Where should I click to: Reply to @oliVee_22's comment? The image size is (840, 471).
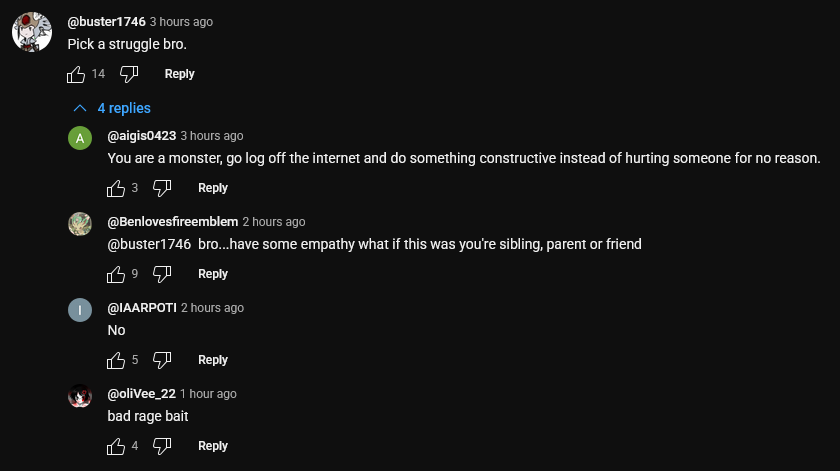click(213, 446)
